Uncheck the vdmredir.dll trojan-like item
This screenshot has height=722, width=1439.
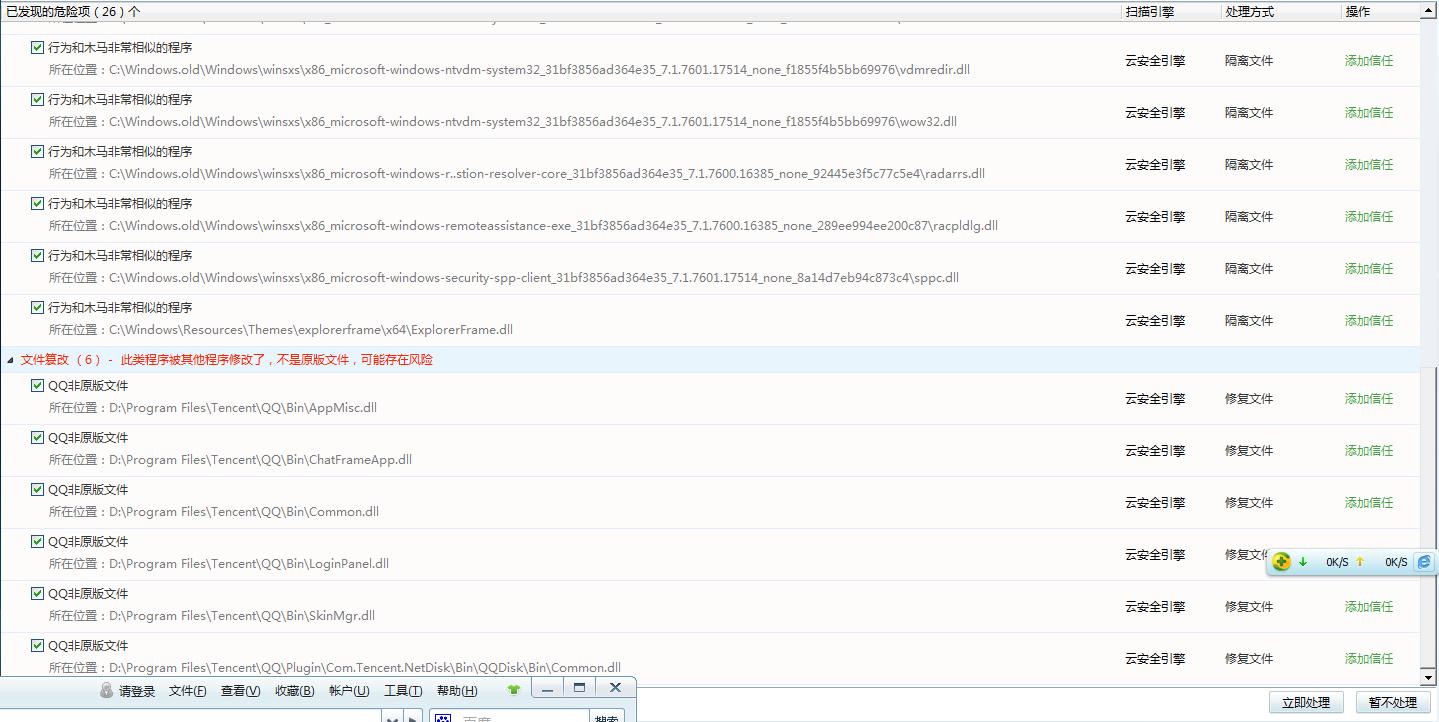click(38, 47)
